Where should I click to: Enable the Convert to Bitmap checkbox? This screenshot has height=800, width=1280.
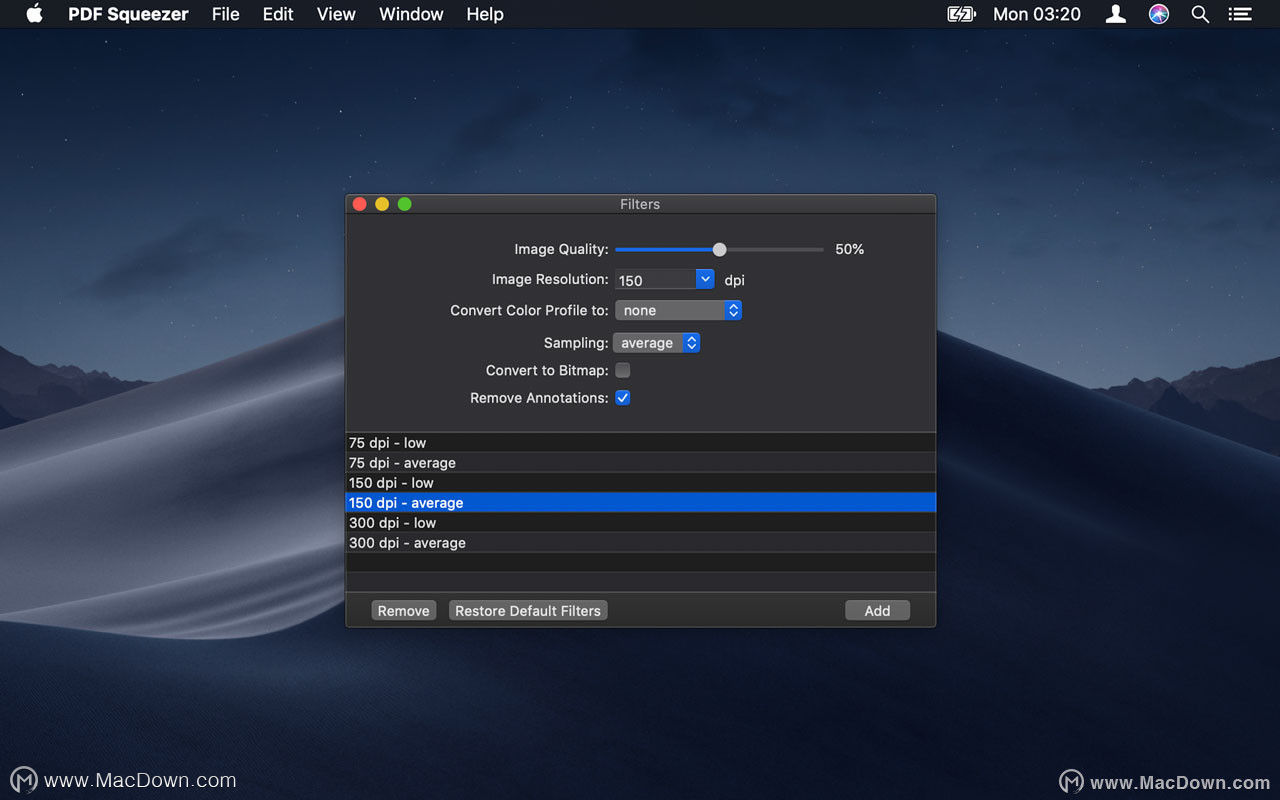click(x=623, y=370)
